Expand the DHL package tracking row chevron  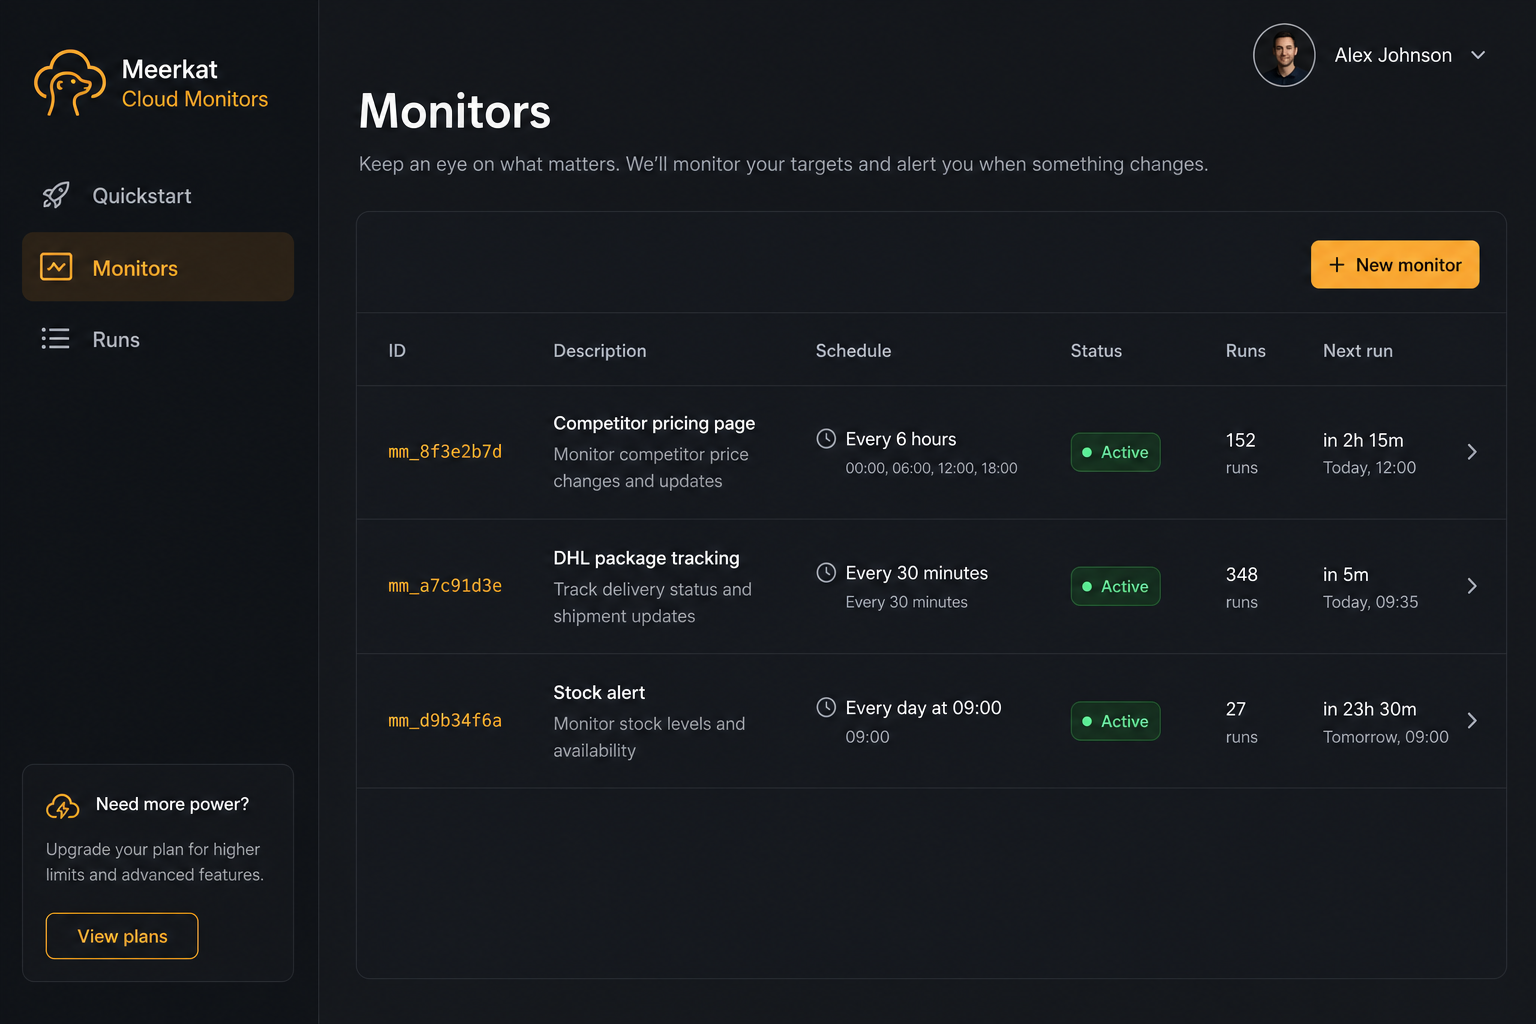tap(1472, 586)
